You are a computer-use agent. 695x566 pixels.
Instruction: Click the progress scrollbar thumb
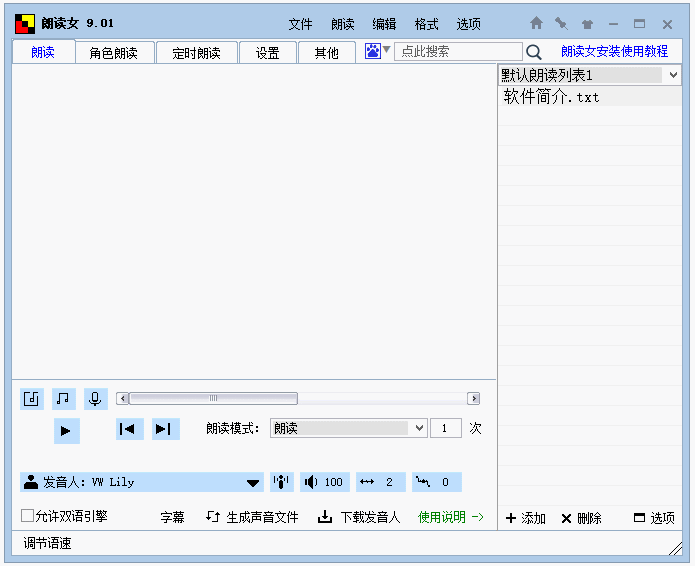213,398
